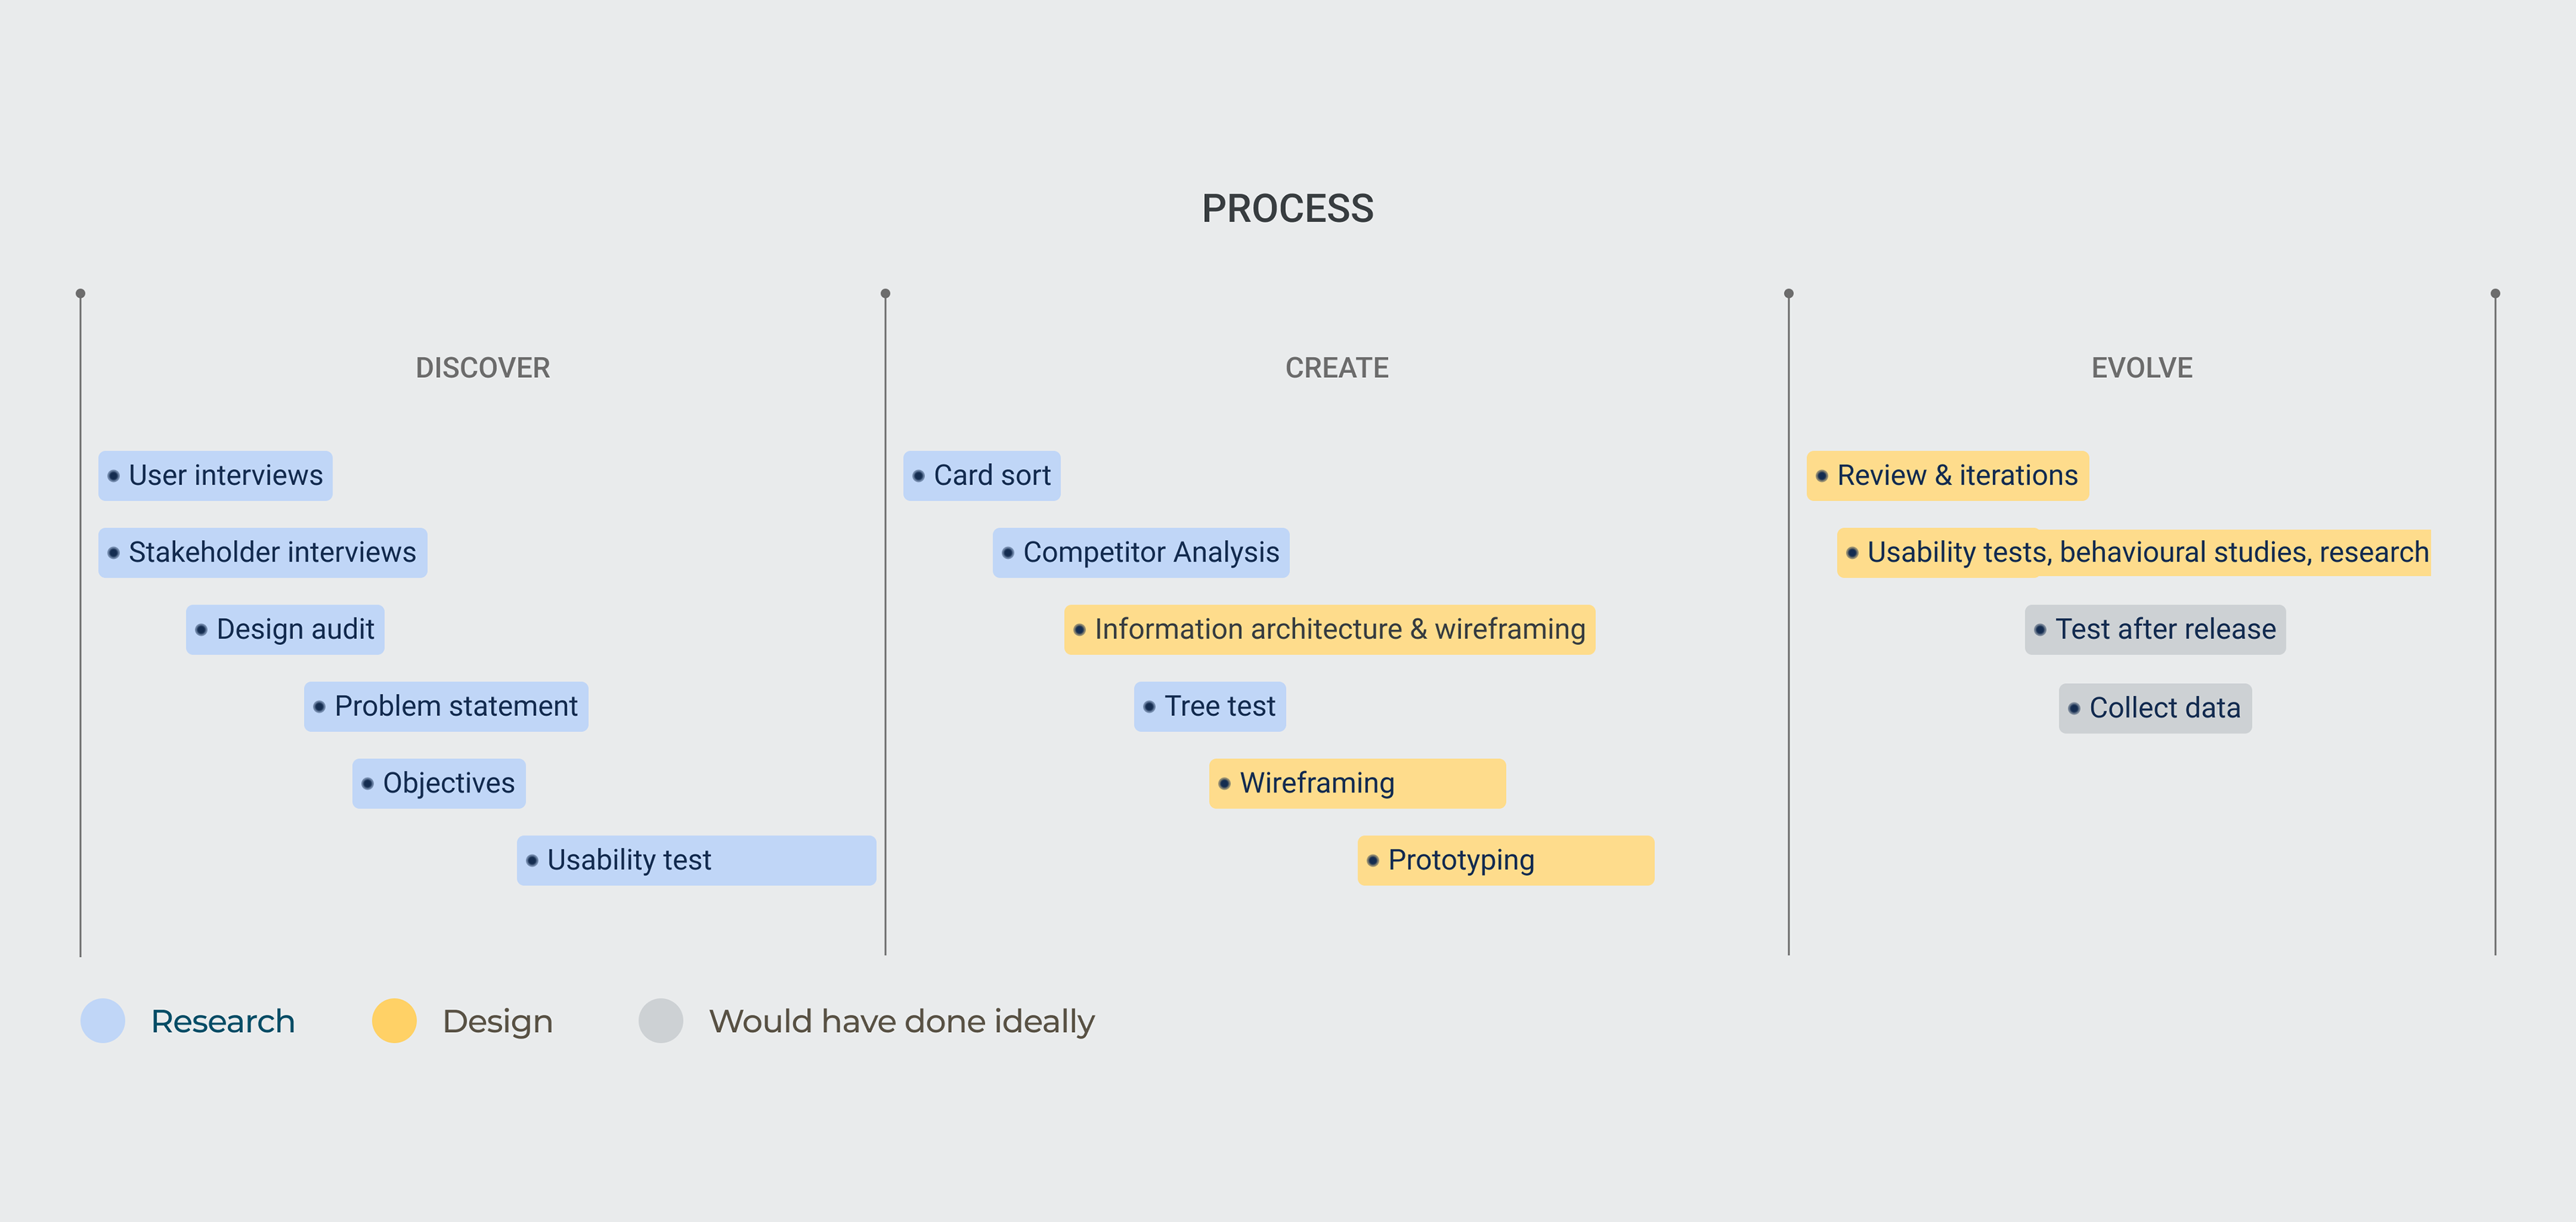The width and height of the screenshot is (2576, 1222).
Task: Select the Review & iterations tag
Action: pyautogui.click(x=1947, y=476)
